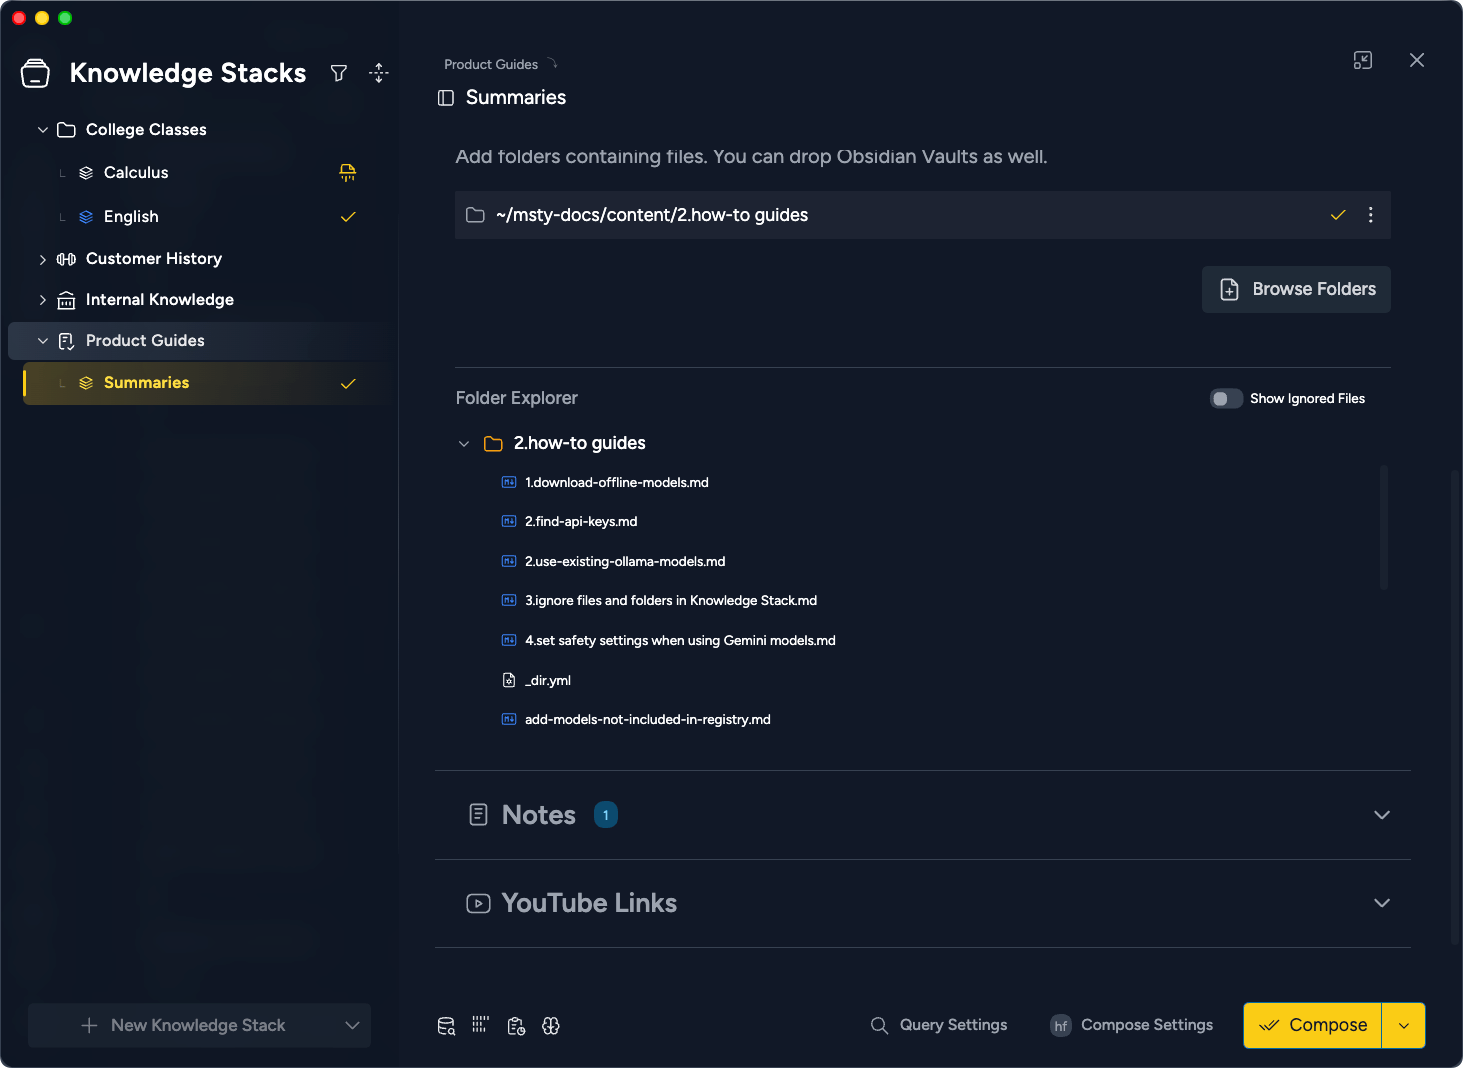Toggle the sidebar icon beside Summaries title

click(x=446, y=98)
